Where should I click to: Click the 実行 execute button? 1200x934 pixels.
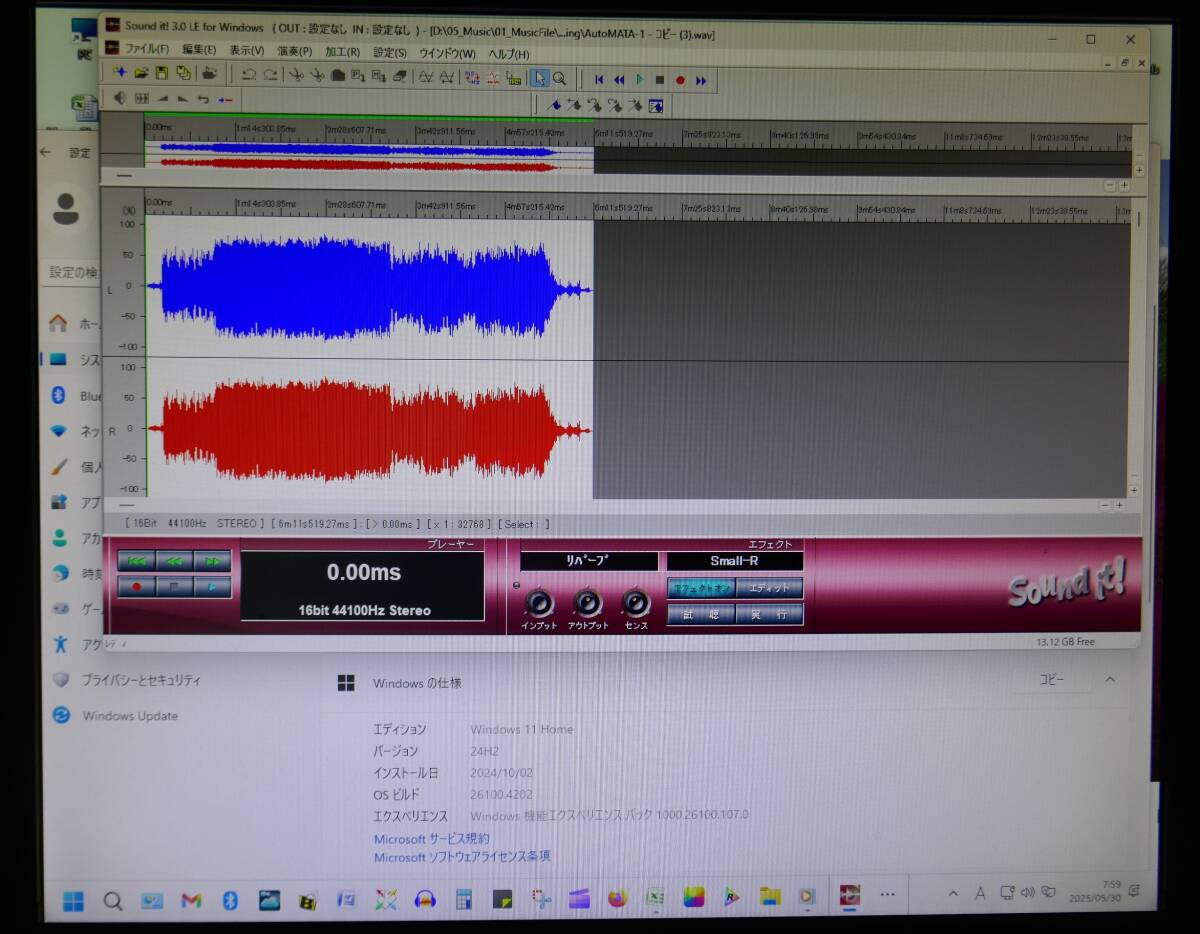[x=769, y=614]
